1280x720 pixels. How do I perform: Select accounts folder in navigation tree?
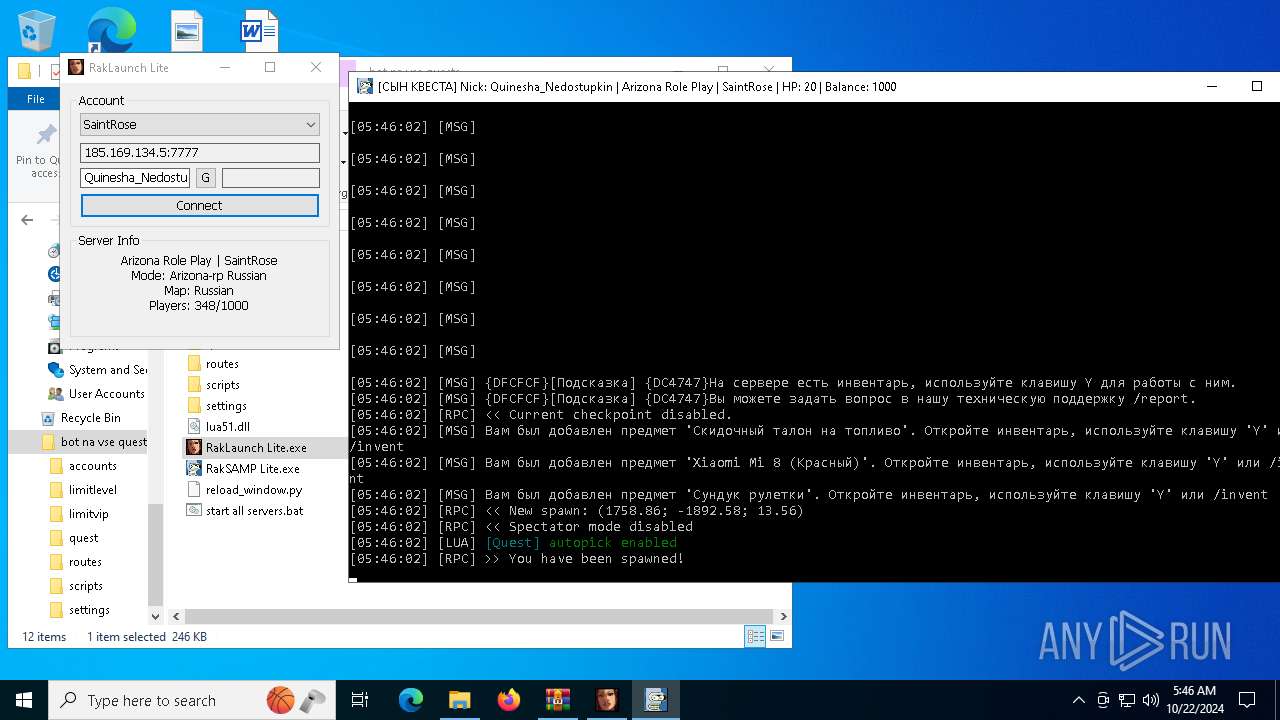[x=92, y=466]
